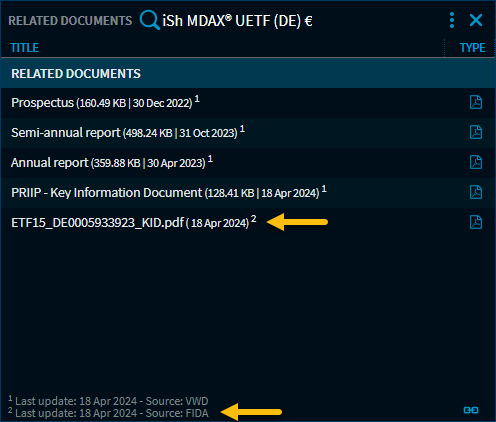
Task: Open the PRIIP - Key Information Document row
Action: pyautogui.click(x=248, y=193)
